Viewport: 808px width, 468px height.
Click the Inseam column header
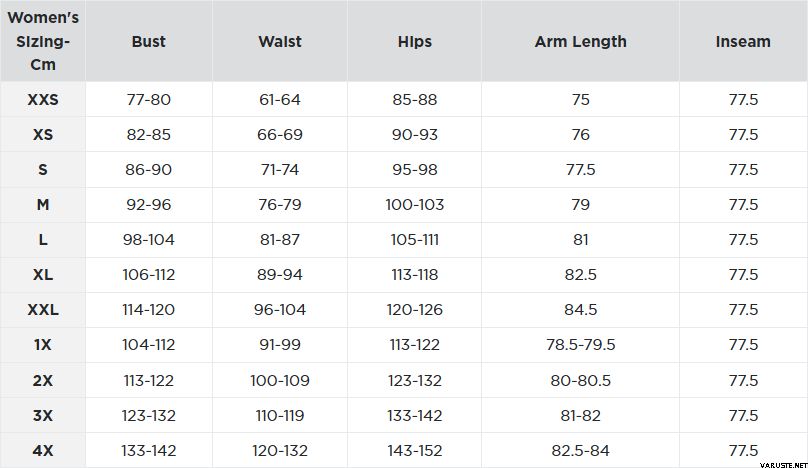[x=743, y=42]
